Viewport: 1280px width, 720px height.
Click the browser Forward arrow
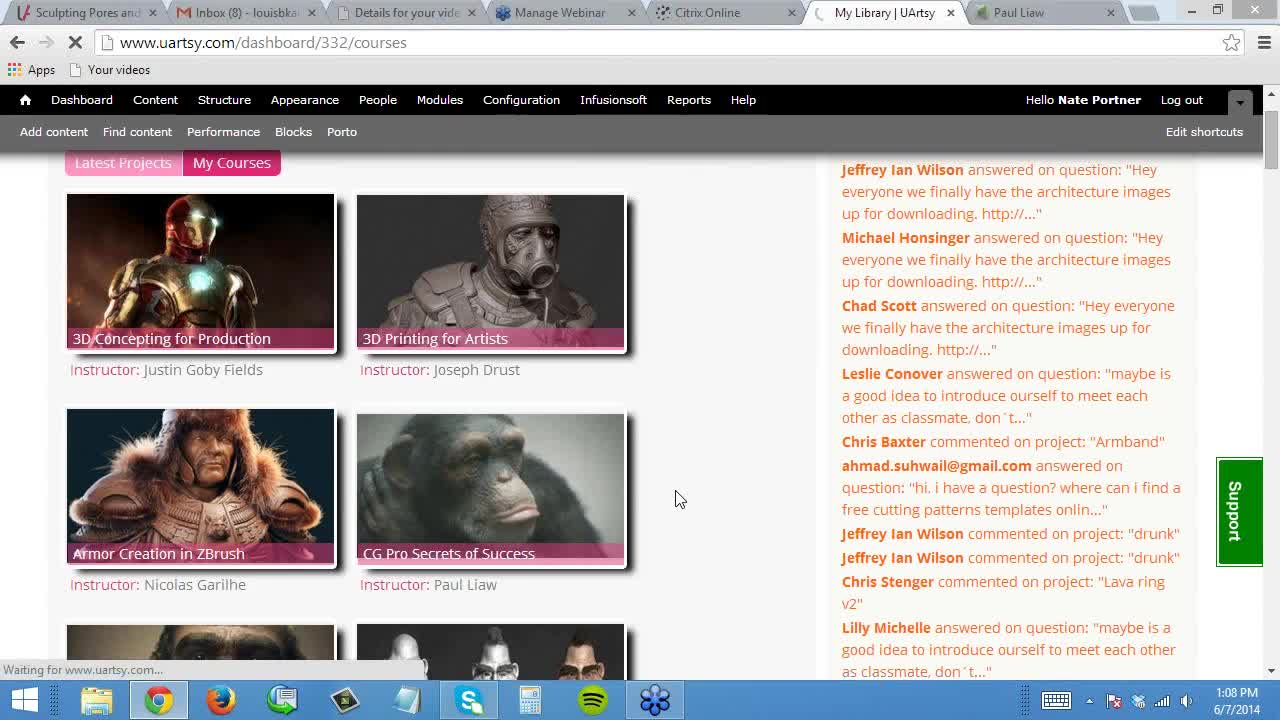tap(46, 42)
